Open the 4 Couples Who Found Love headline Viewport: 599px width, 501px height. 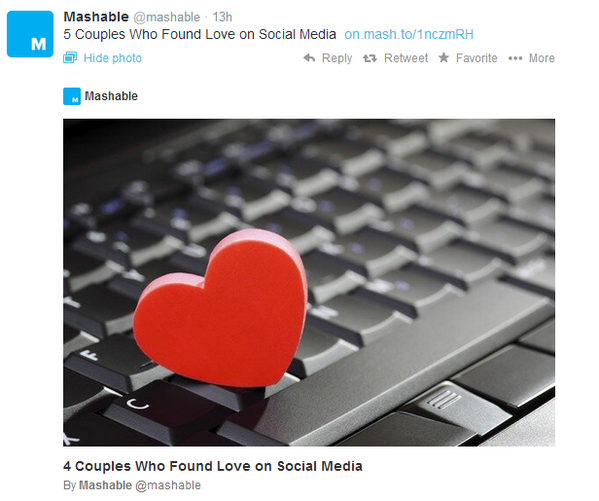213,466
